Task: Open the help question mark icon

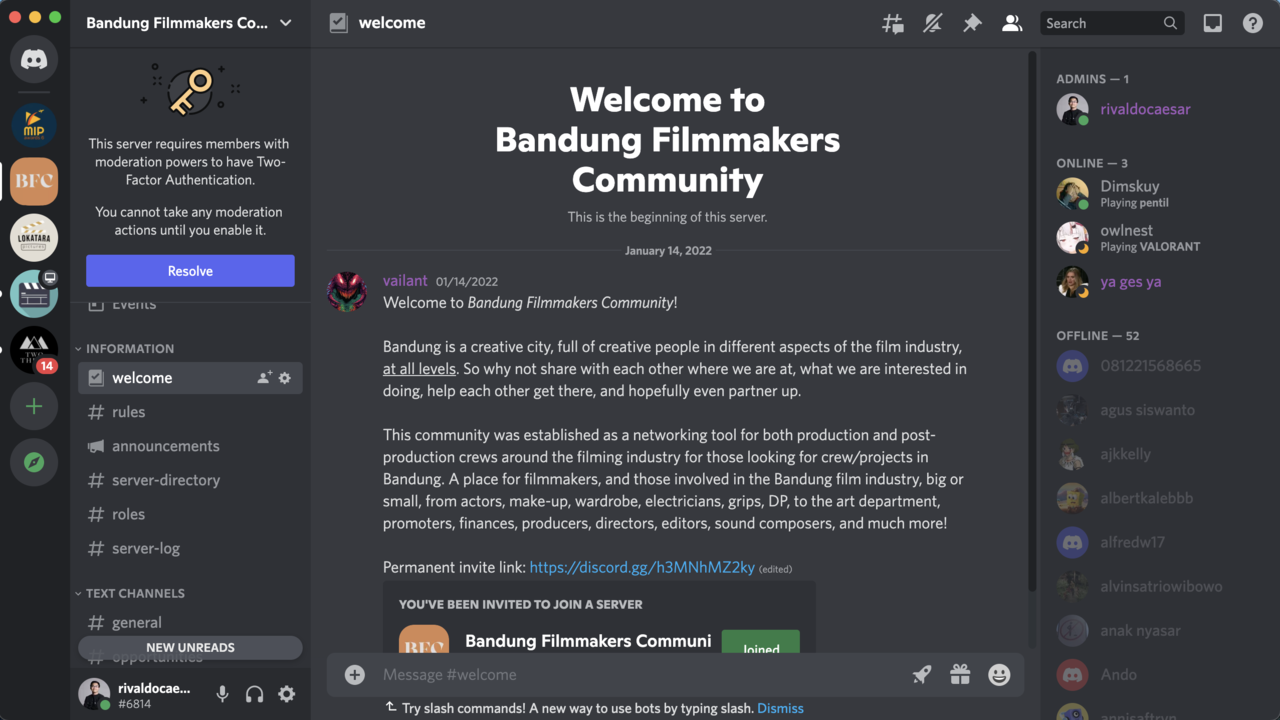Action: pos(1253,23)
